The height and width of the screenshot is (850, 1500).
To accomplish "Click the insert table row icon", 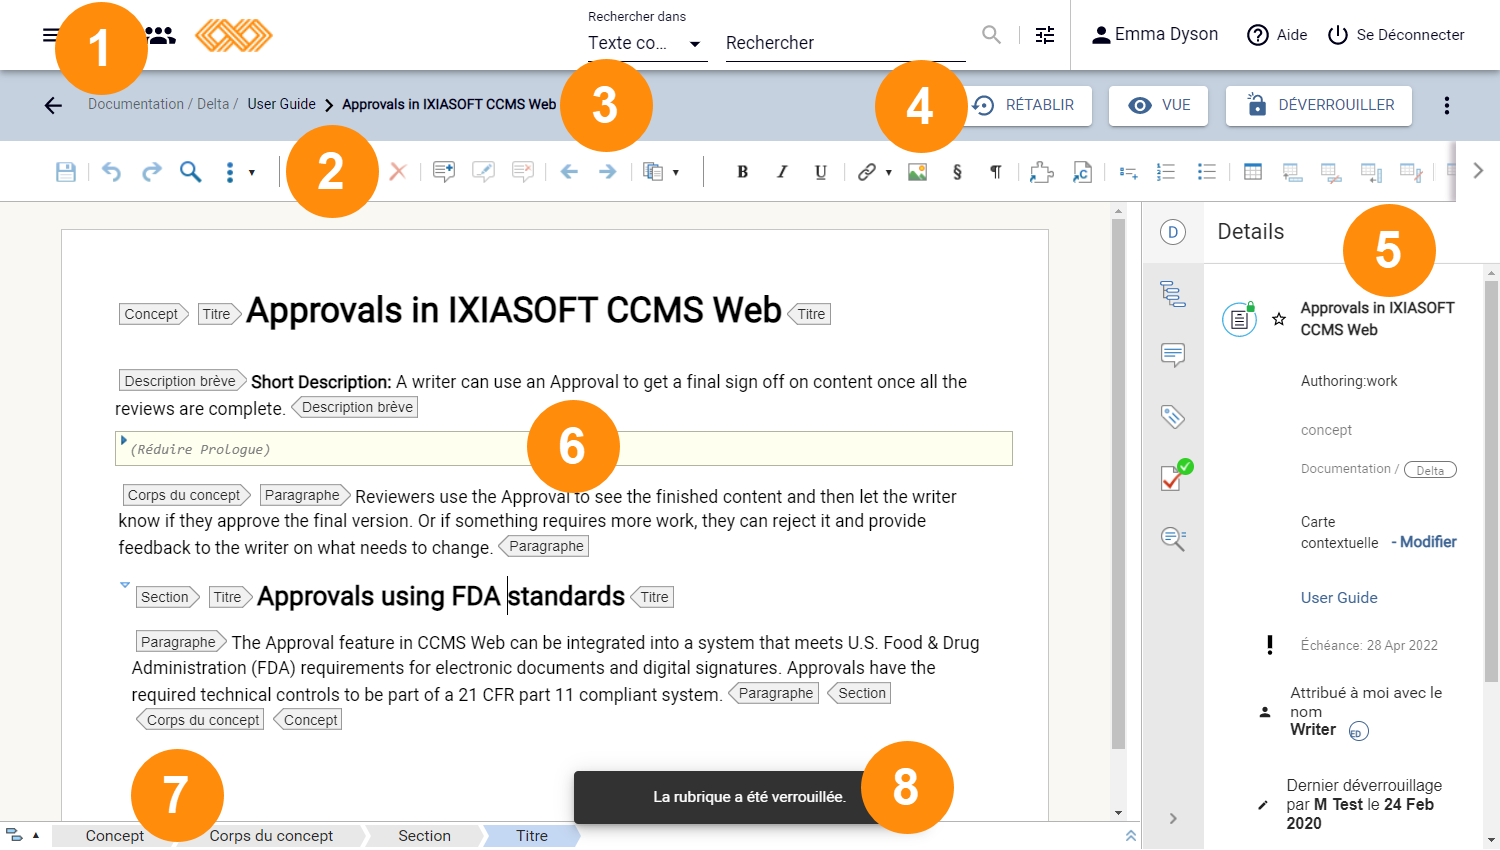I will (1292, 173).
